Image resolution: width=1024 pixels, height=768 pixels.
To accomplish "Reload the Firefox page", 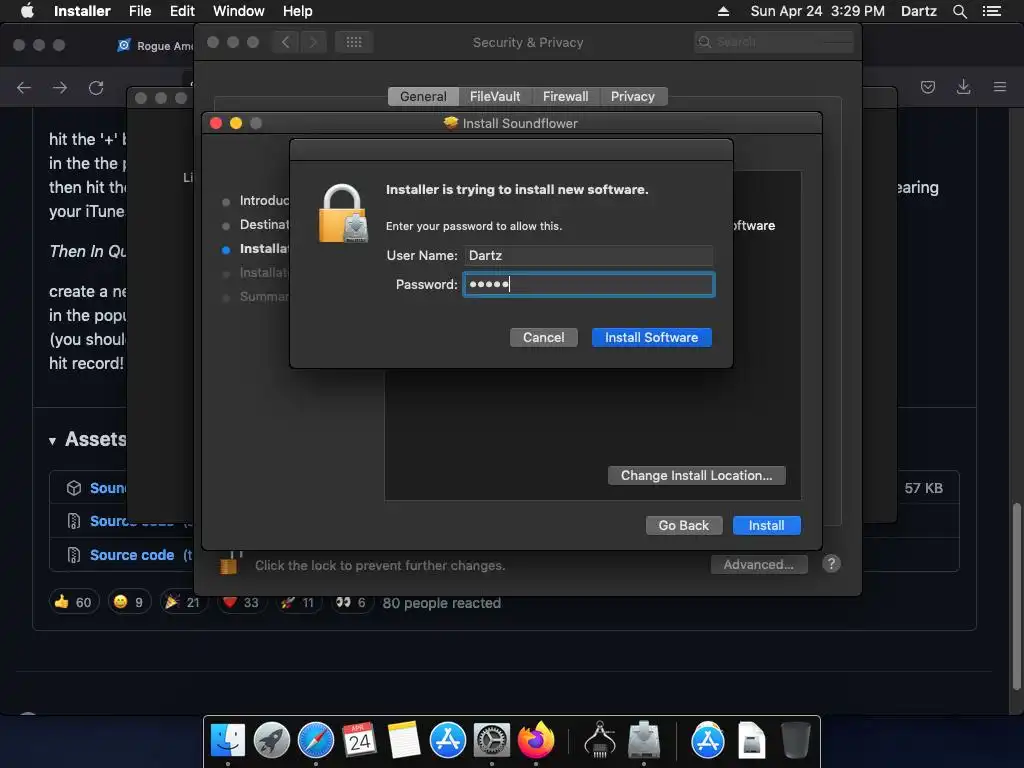I will pos(96,88).
